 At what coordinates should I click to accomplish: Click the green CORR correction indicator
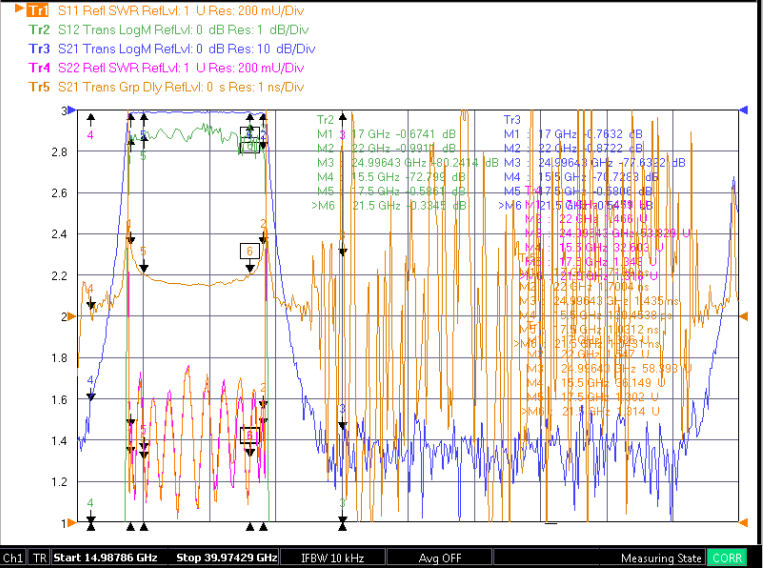coord(727,558)
